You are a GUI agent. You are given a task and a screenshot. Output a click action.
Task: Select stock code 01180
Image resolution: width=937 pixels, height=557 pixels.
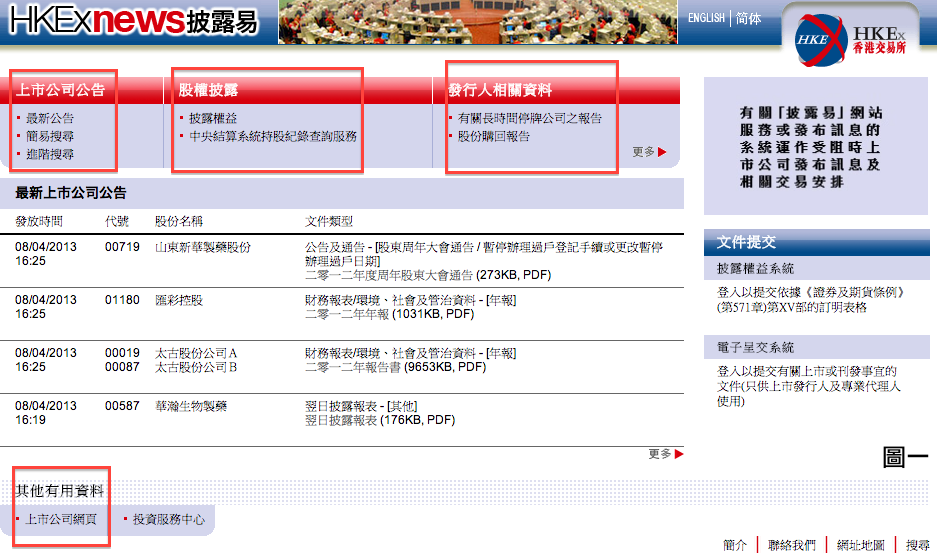[x=122, y=299]
